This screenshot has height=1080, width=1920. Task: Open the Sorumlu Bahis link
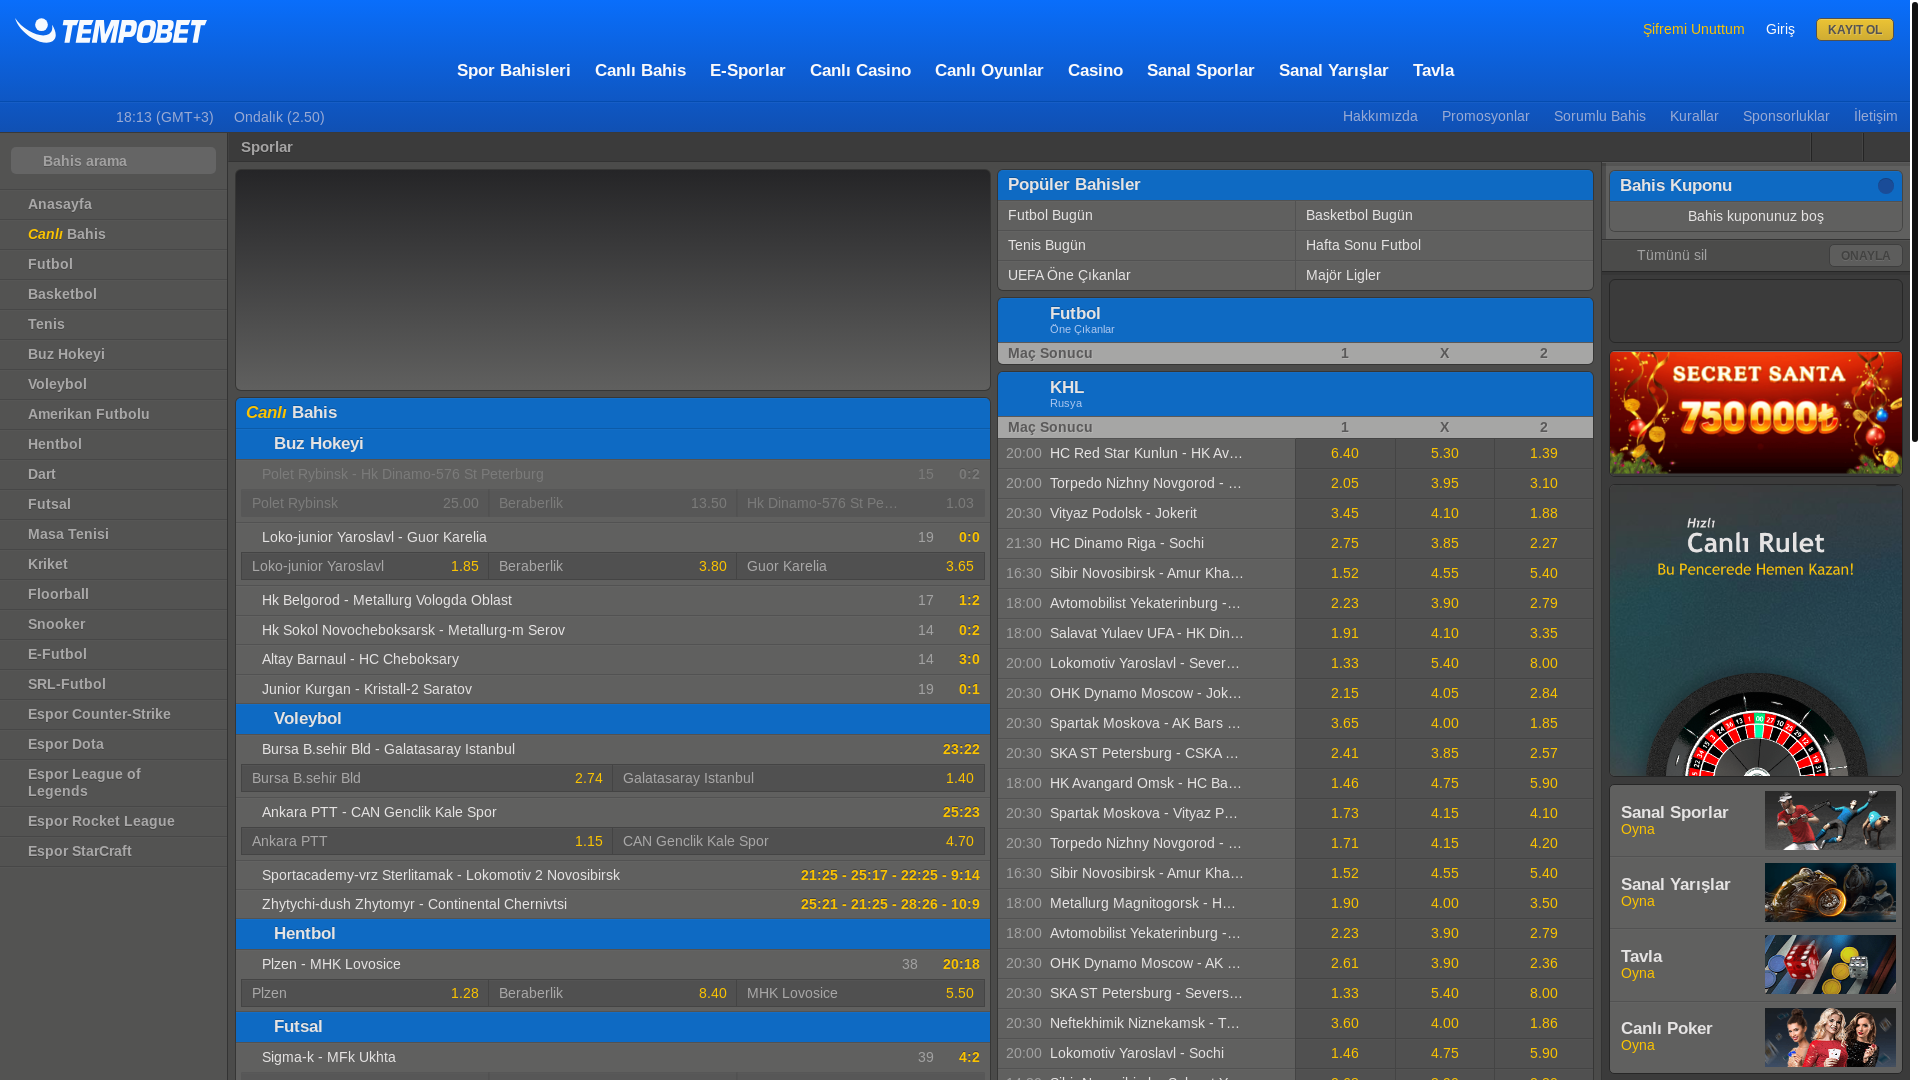click(1599, 116)
